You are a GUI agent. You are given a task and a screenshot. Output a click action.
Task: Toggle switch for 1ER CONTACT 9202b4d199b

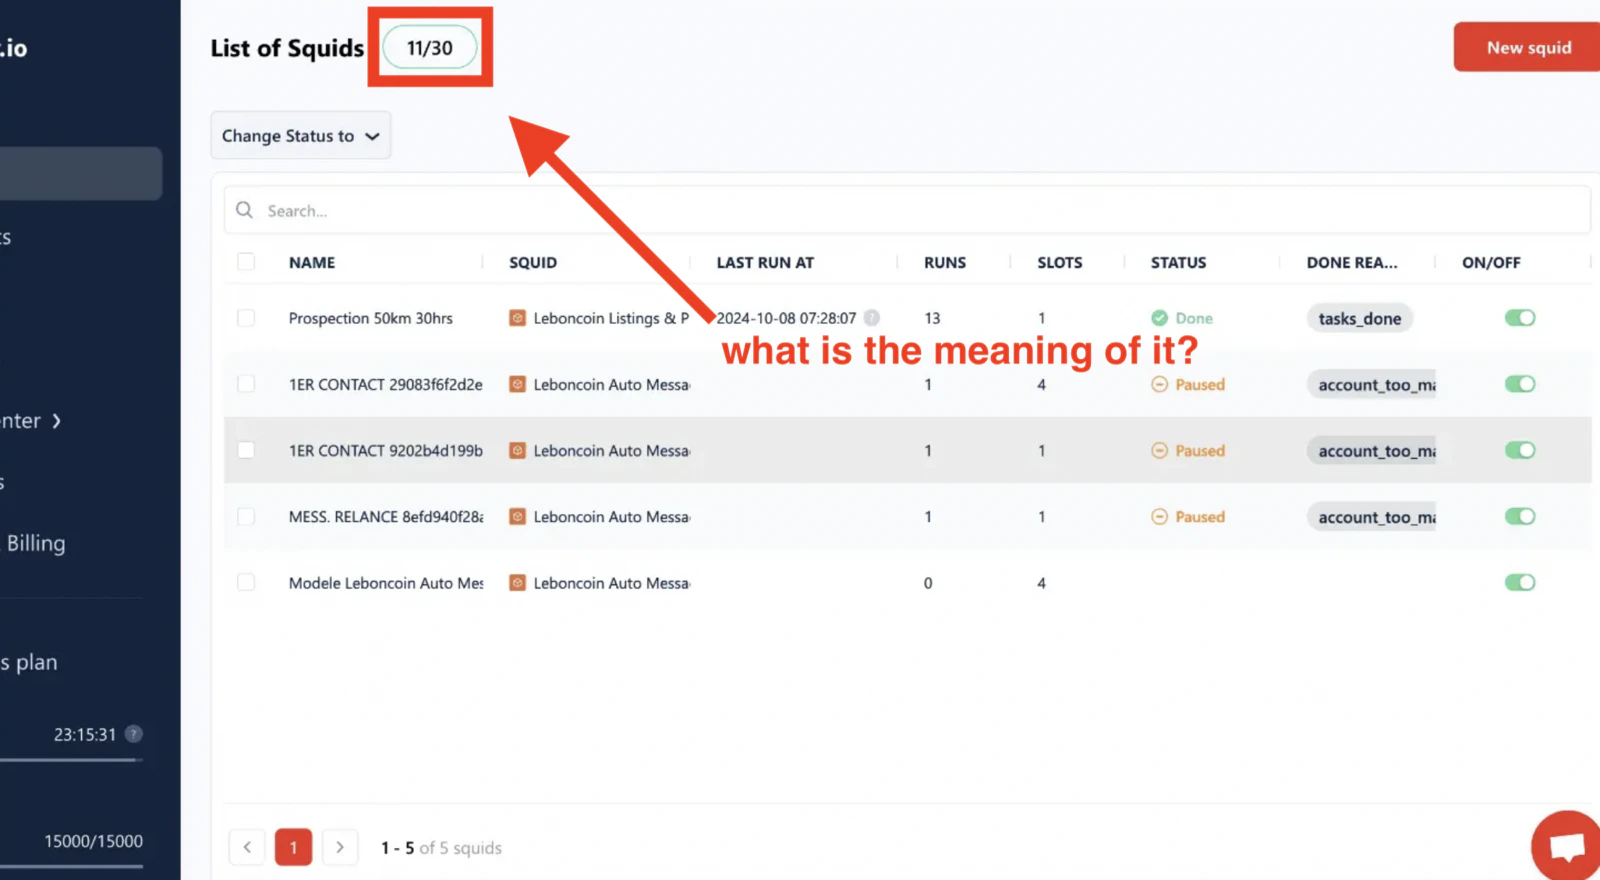pyautogui.click(x=1520, y=450)
